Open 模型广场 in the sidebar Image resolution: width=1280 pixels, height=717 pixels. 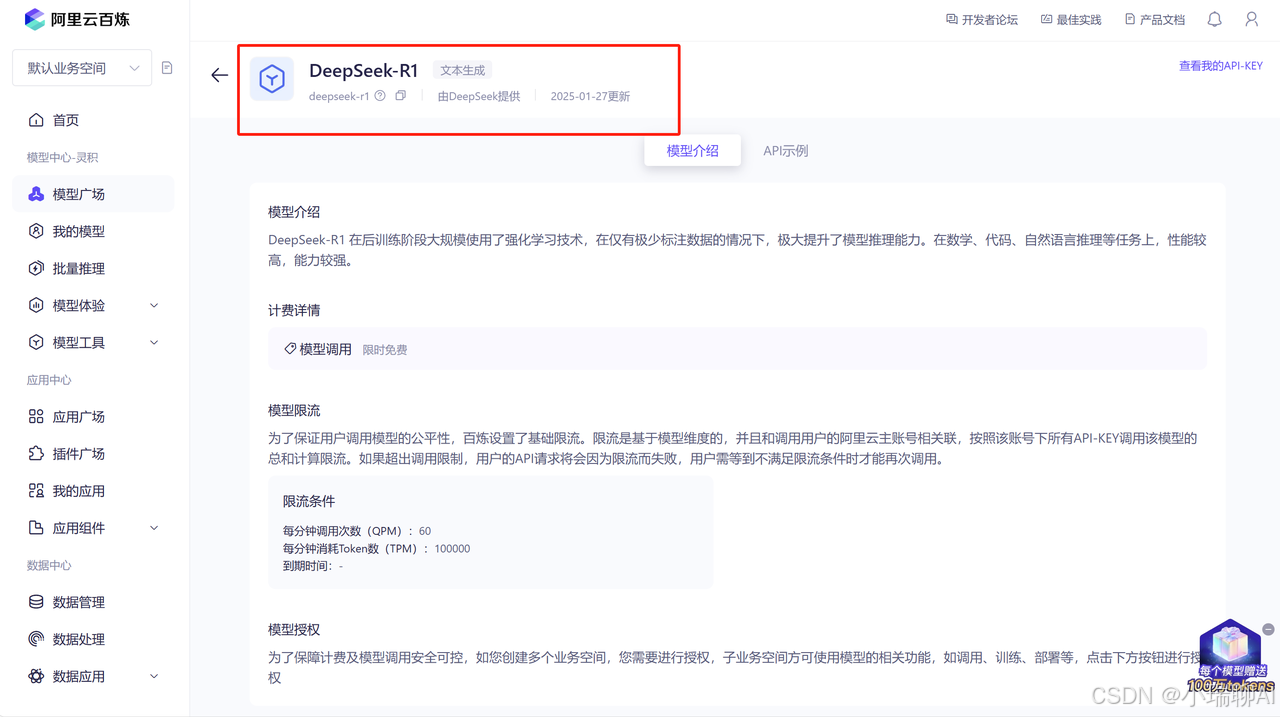93,194
